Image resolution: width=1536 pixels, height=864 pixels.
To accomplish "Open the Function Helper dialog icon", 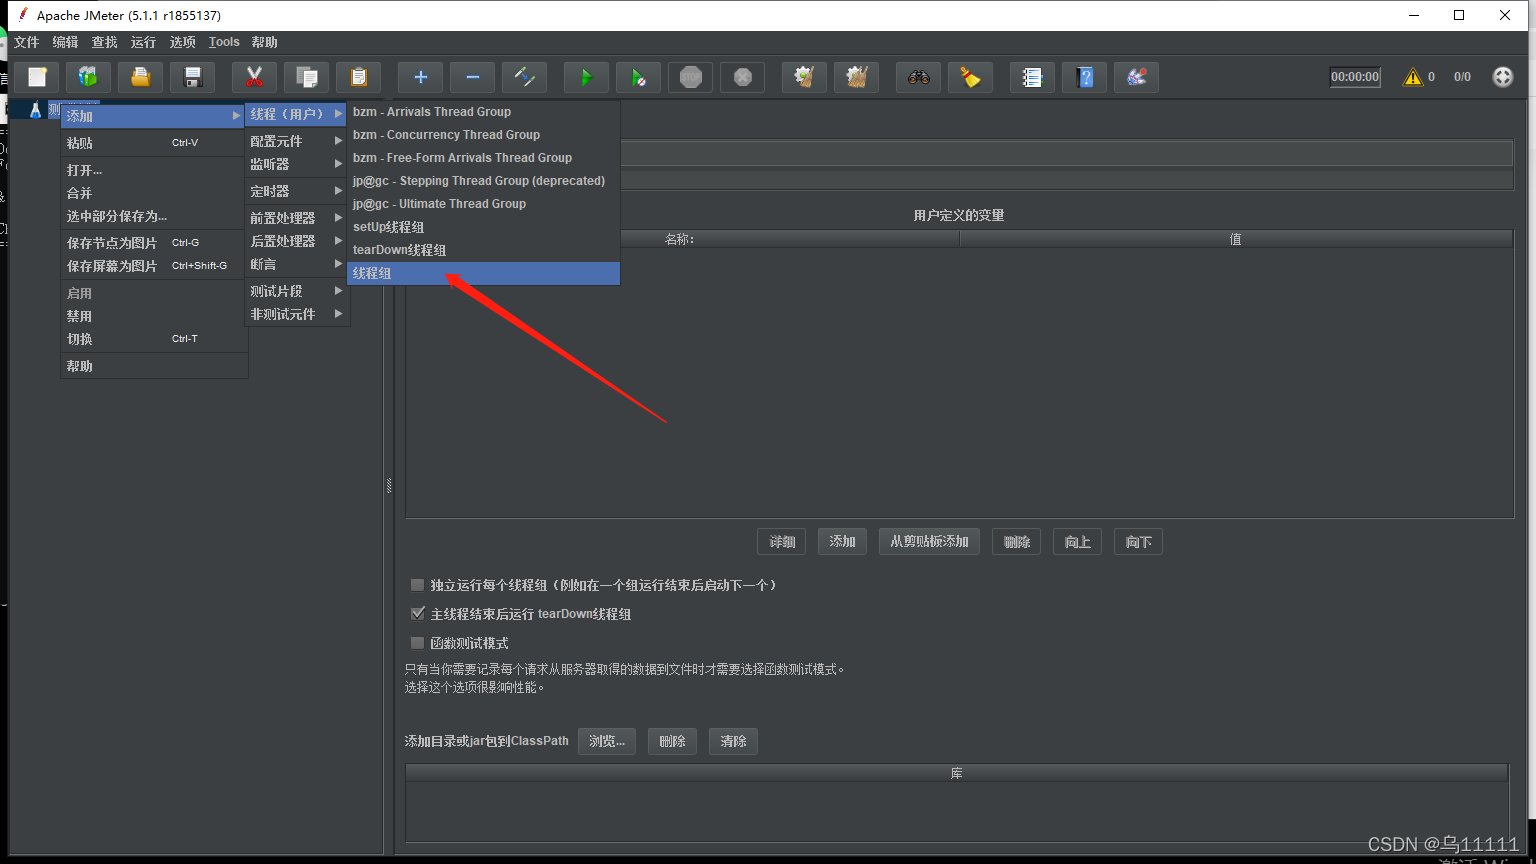I will (1033, 77).
